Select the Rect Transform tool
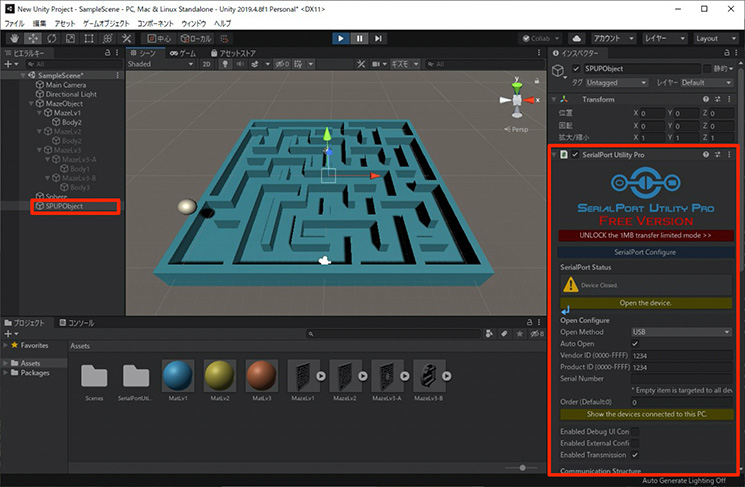745x487 pixels. click(x=89, y=38)
